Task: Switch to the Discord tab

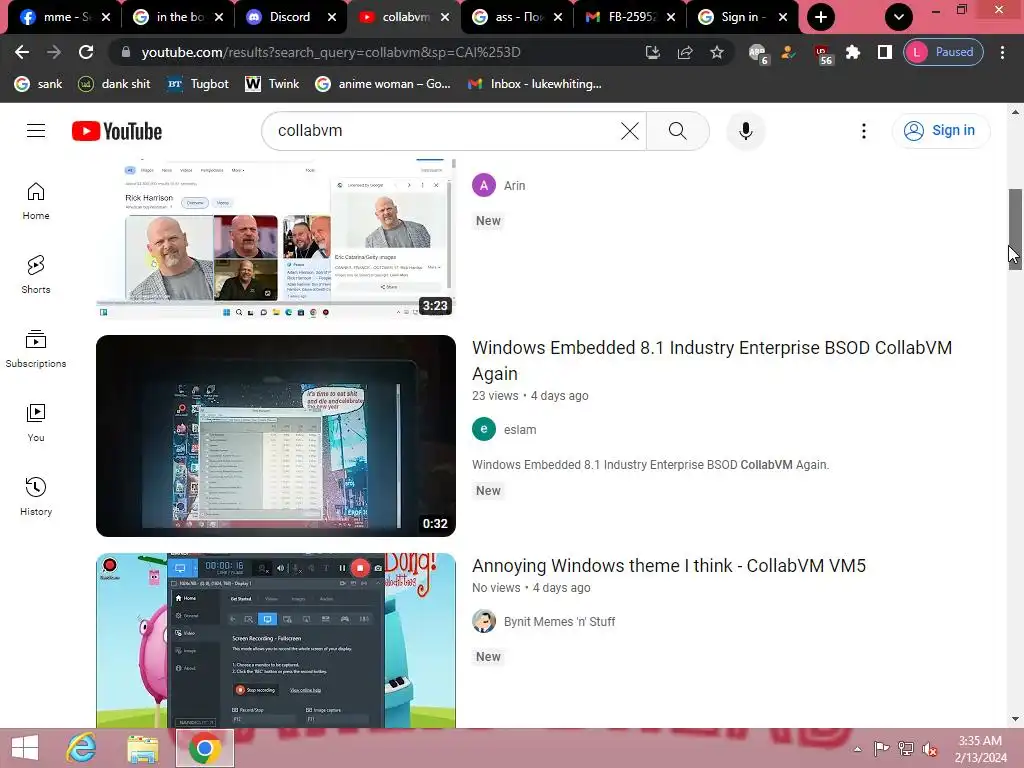Action: (x=290, y=17)
